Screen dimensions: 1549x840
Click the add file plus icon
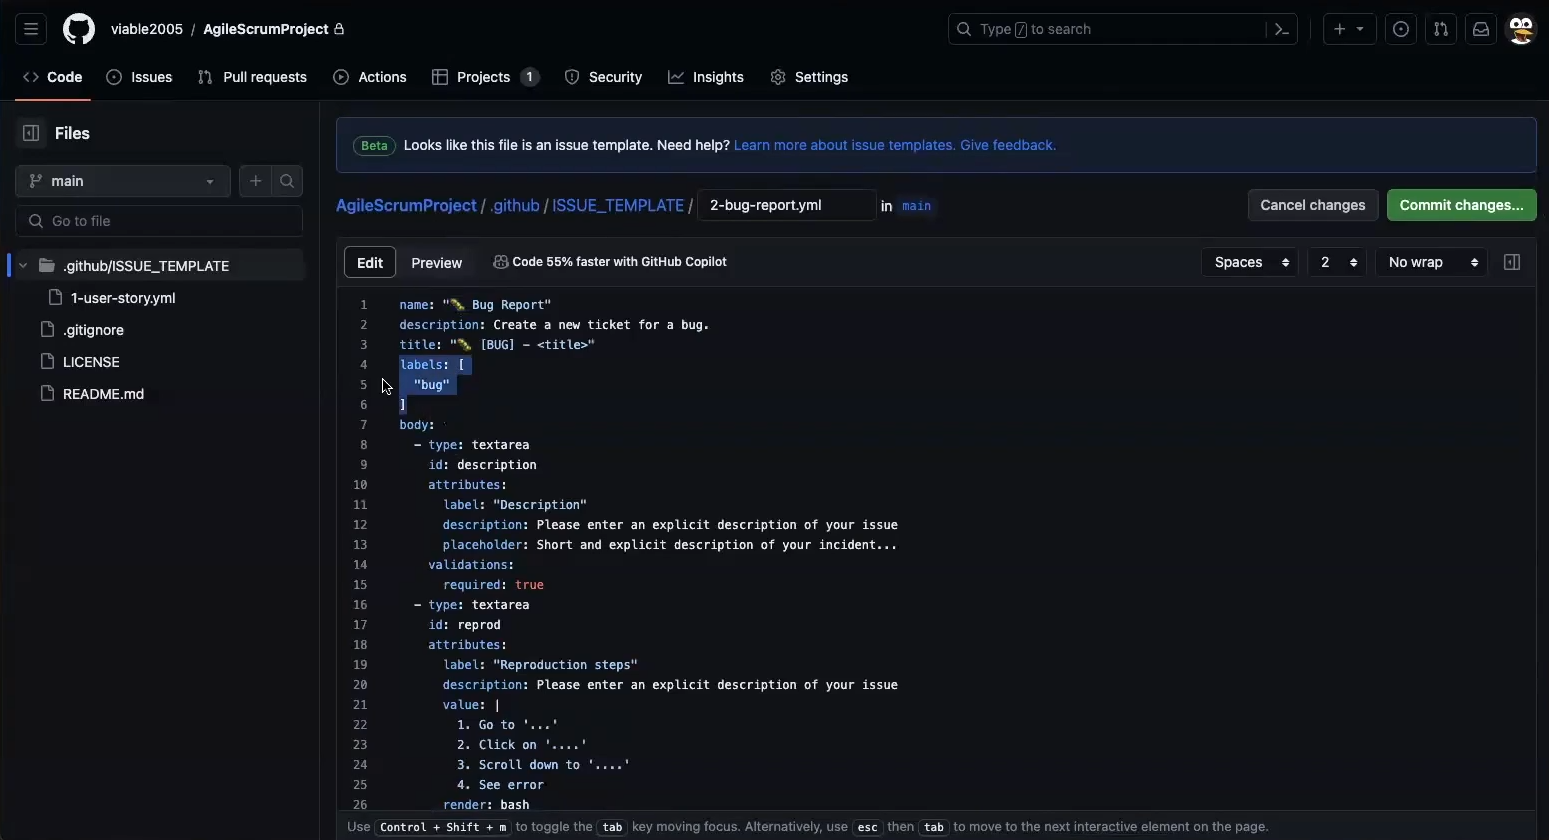(256, 181)
